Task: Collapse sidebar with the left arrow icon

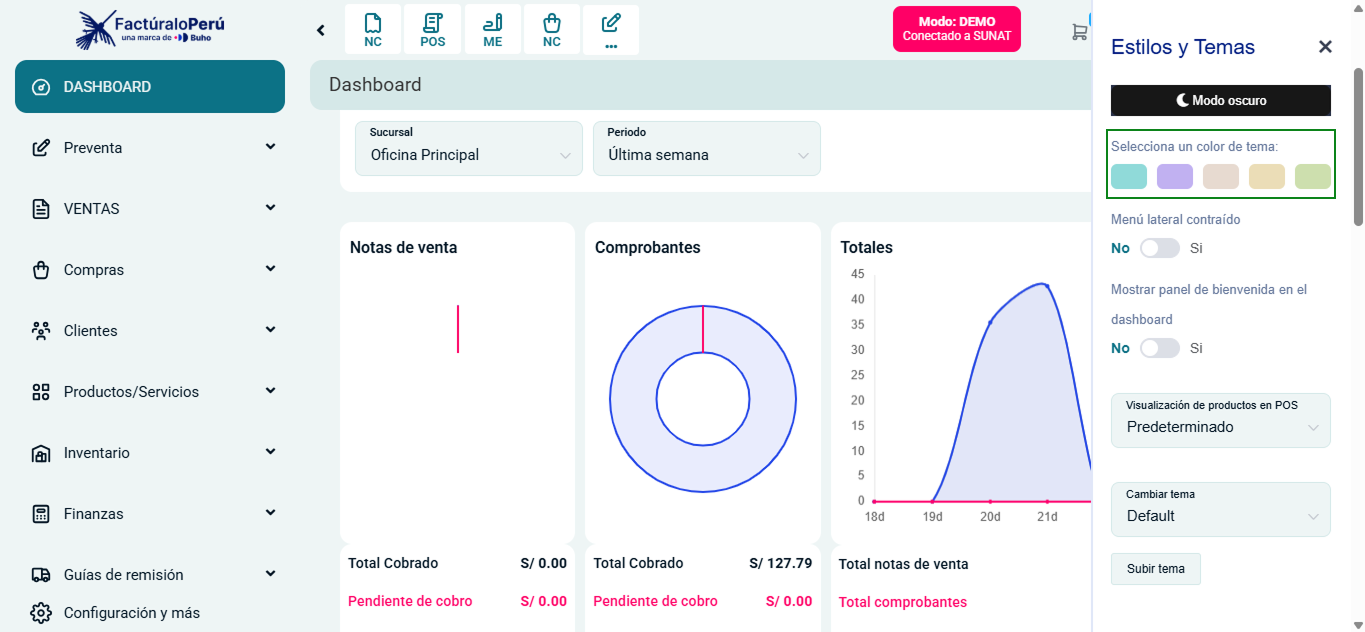Action: click(321, 30)
